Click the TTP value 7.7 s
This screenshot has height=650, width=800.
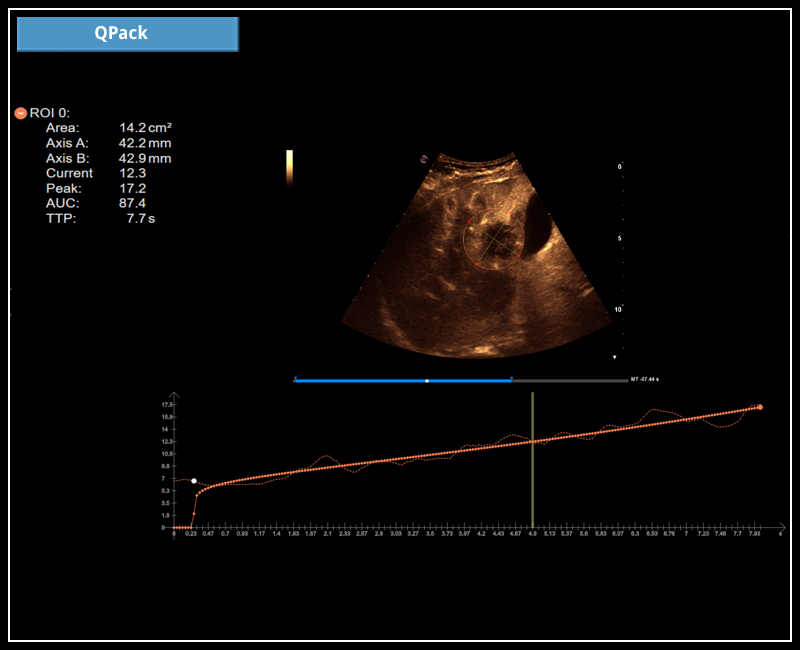[140, 218]
